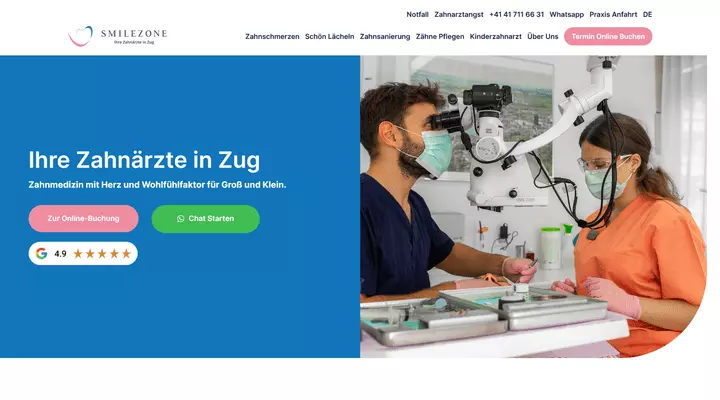The image size is (720, 400).
Task: Open the Zahnschmerzen menu
Action: point(272,37)
